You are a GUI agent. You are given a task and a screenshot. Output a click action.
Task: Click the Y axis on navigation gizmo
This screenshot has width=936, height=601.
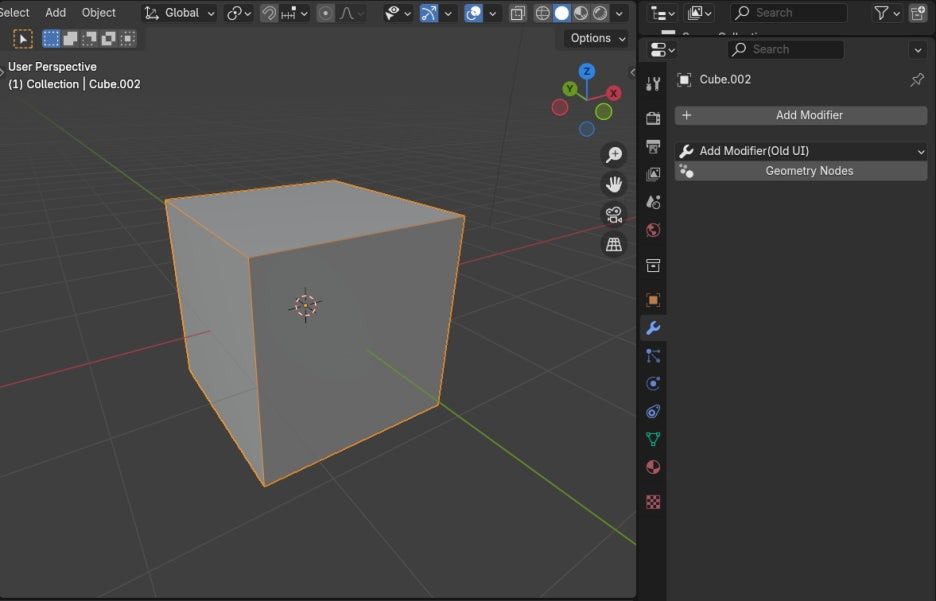tap(570, 89)
